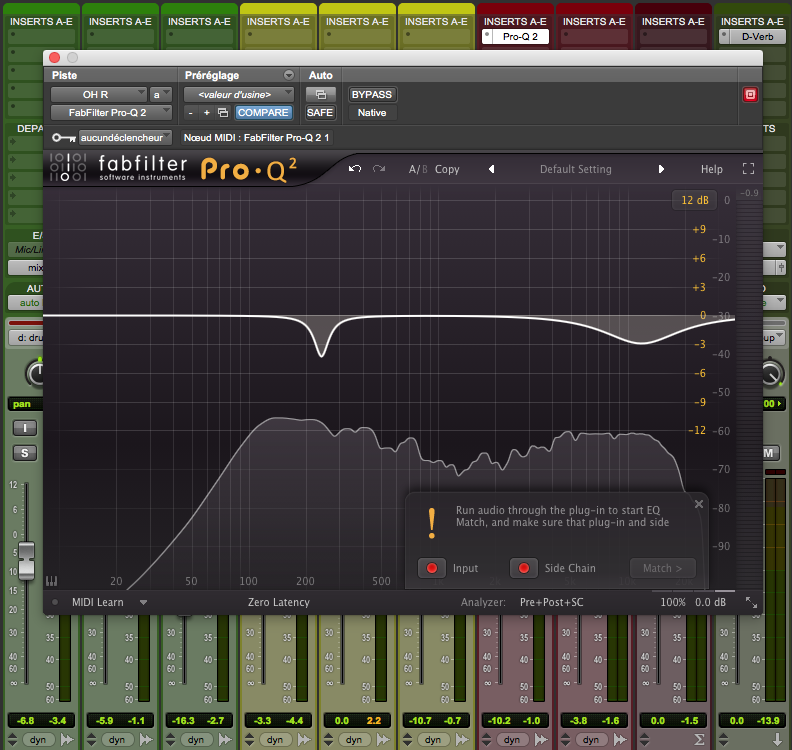Open Analyzer Pre+Post+SC settings
Screen dimensions: 792x750
[x=551, y=602]
